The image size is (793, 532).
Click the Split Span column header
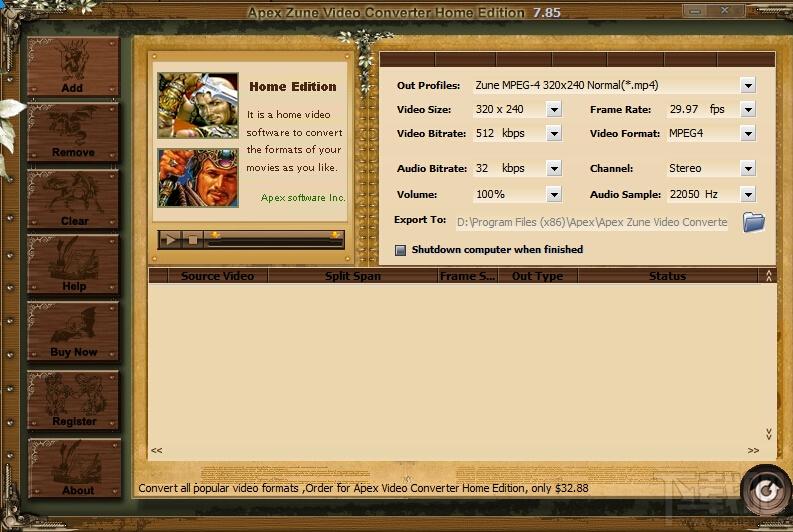(353, 276)
